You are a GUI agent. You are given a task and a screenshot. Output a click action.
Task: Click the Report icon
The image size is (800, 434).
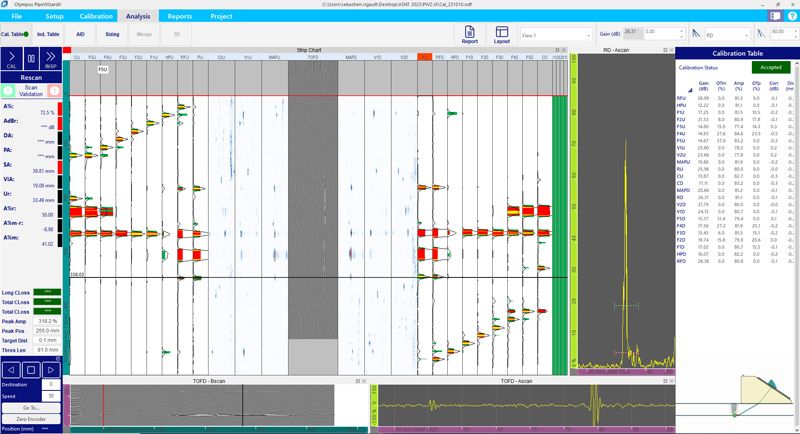pyautogui.click(x=469, y=35)
